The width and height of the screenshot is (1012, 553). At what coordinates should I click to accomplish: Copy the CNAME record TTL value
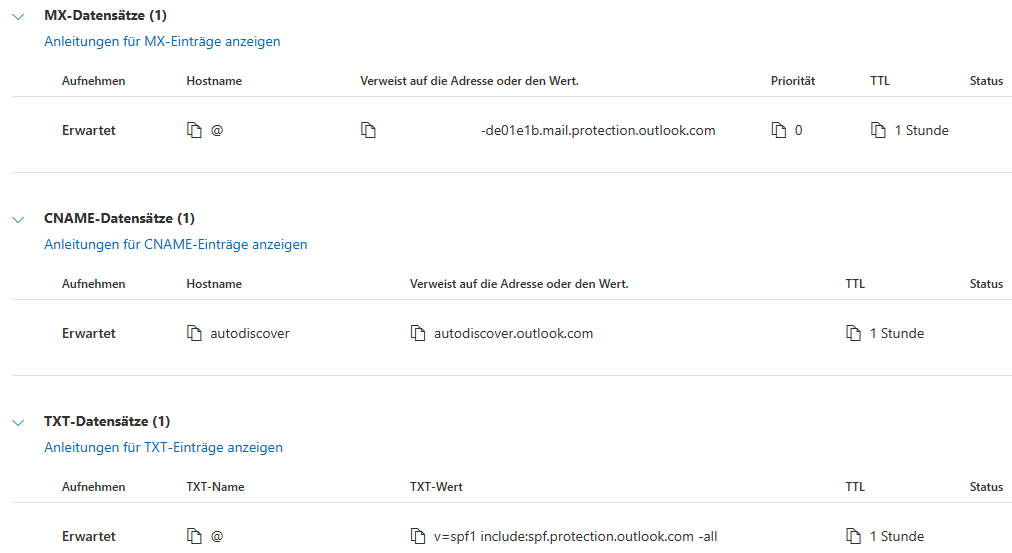click(854, 334)
